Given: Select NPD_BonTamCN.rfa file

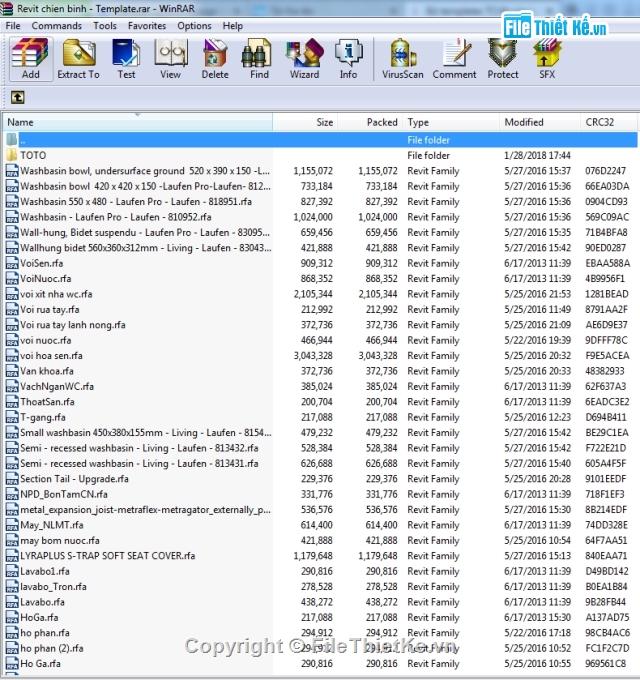Looking at the screenshot, I should [x=64, y=494].
